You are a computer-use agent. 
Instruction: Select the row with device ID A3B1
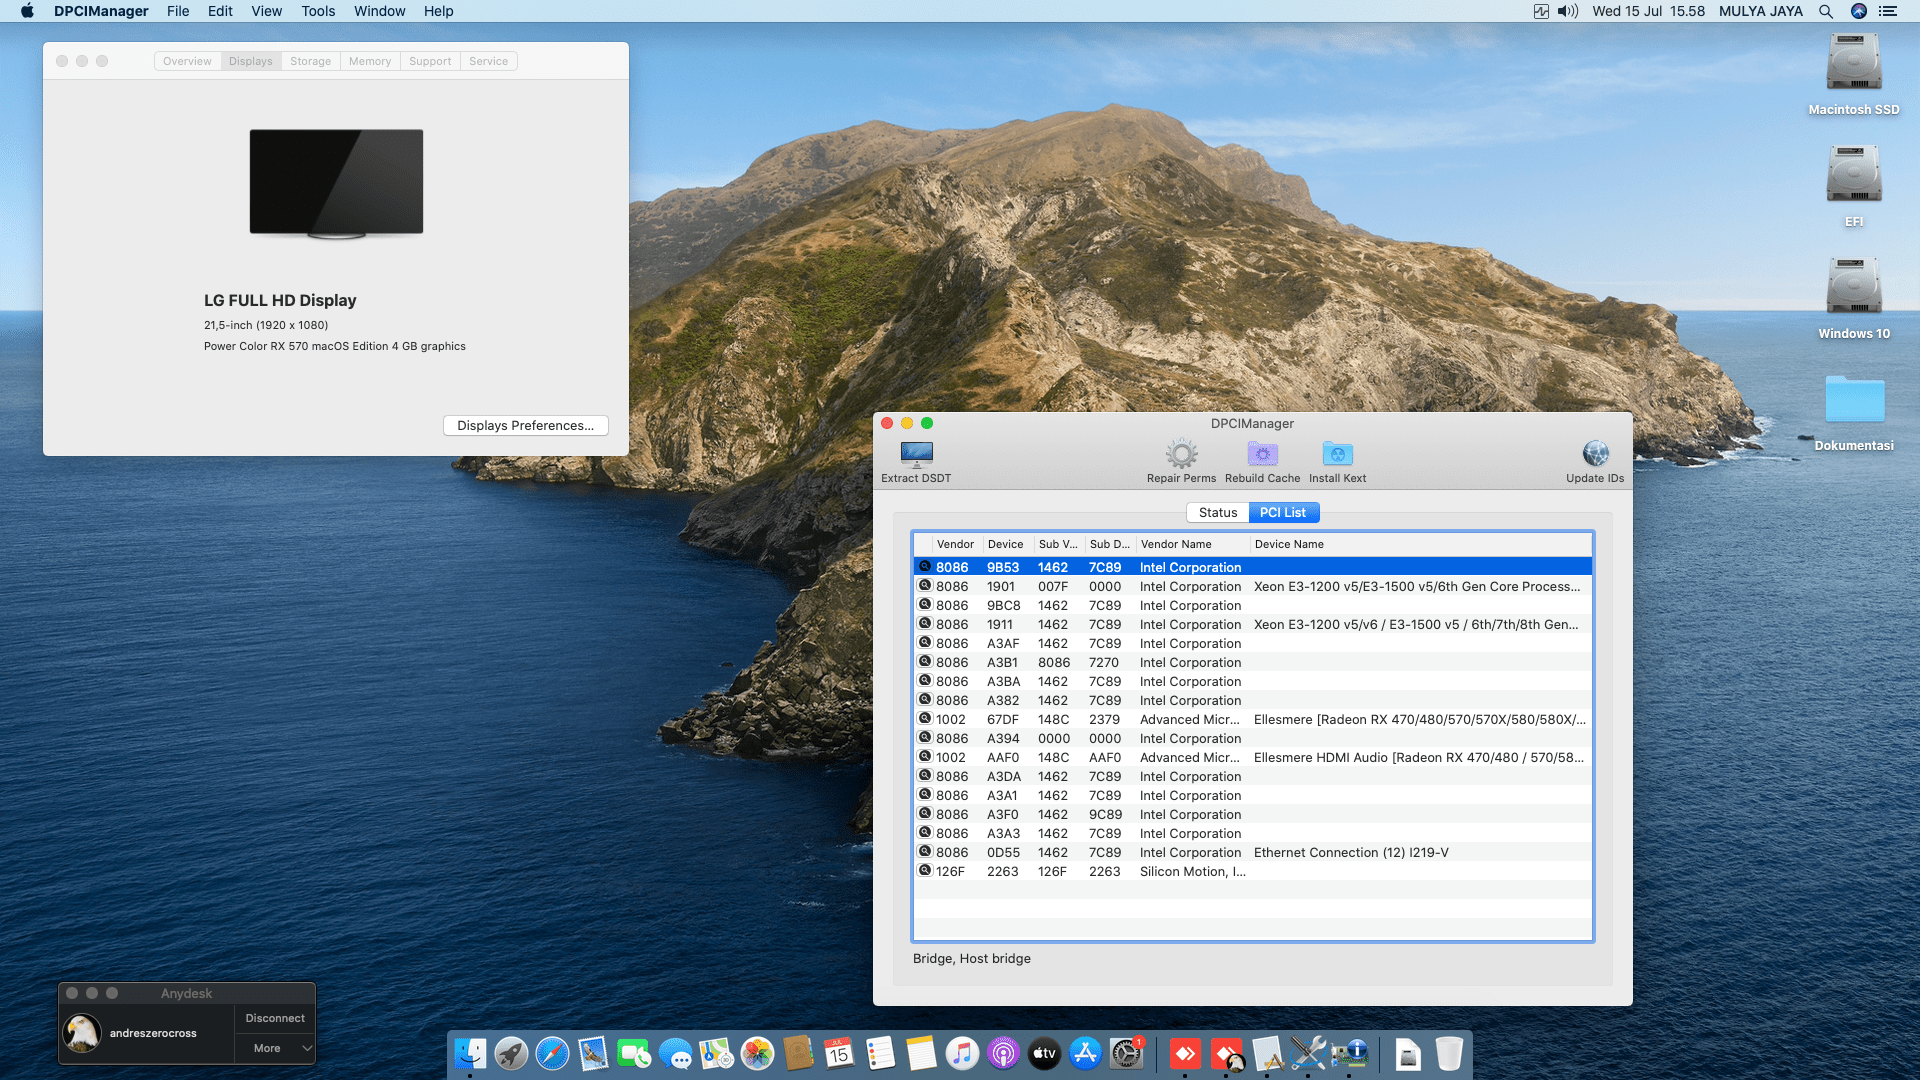click(1252, 662)
